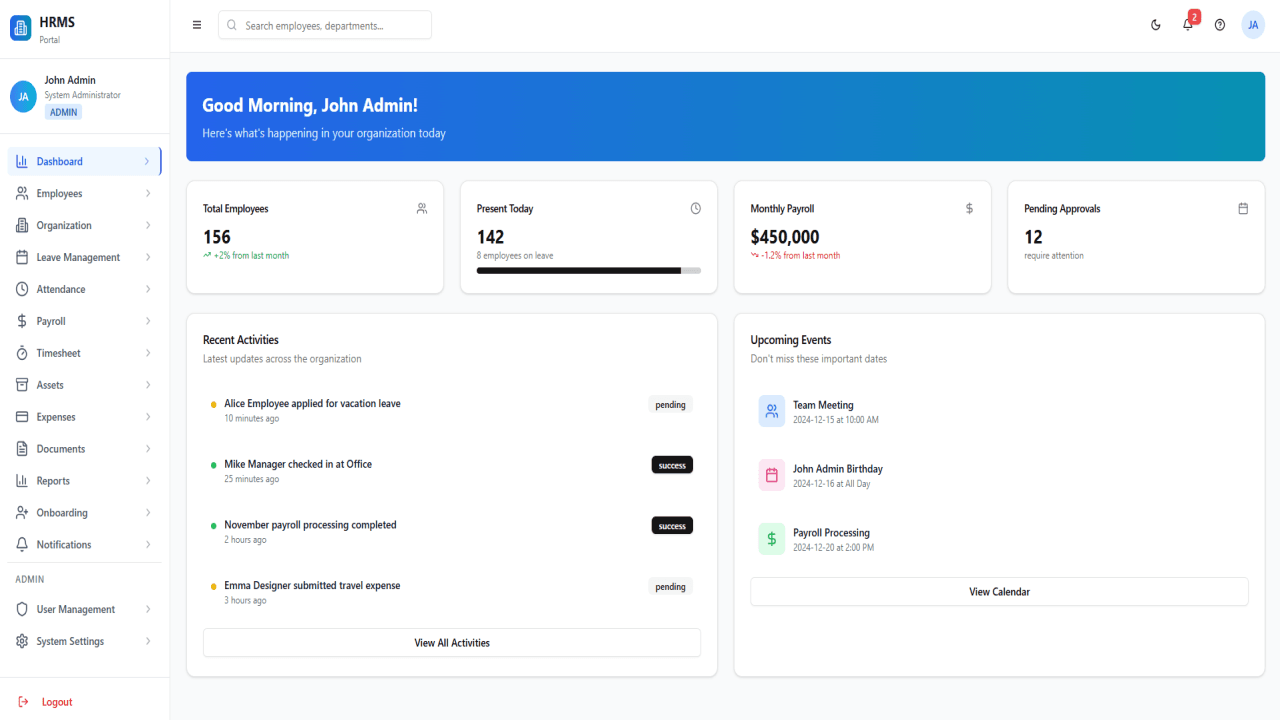Screen dimensions: 1280x720
Task: Open the help question mark icon
Action: (1220, 25)
